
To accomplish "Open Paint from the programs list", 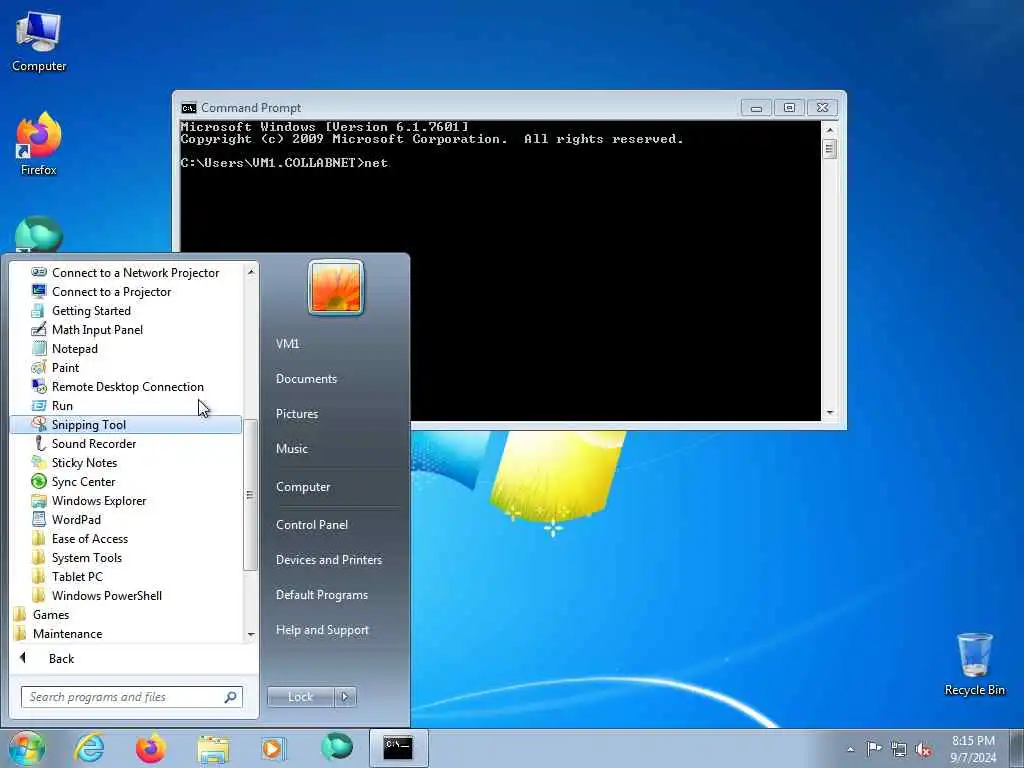I will (x=125, y=368).
